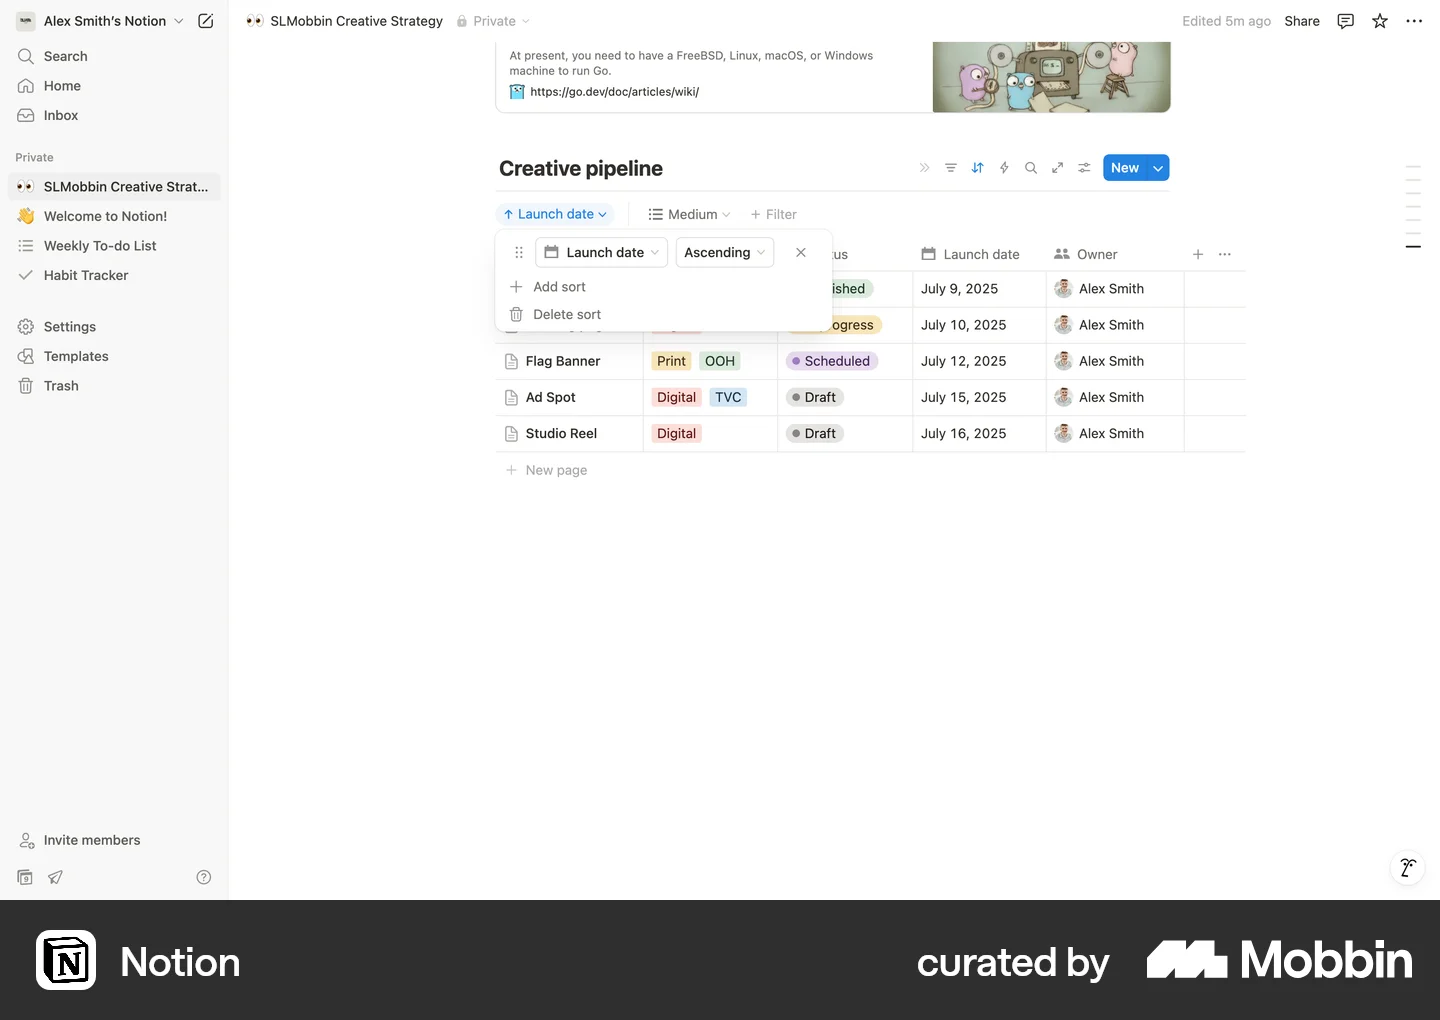The width and height of the screenshot is (1440, 1020).
Task: Expand the New button arrow options
Action: click(x=1158, y=168)
